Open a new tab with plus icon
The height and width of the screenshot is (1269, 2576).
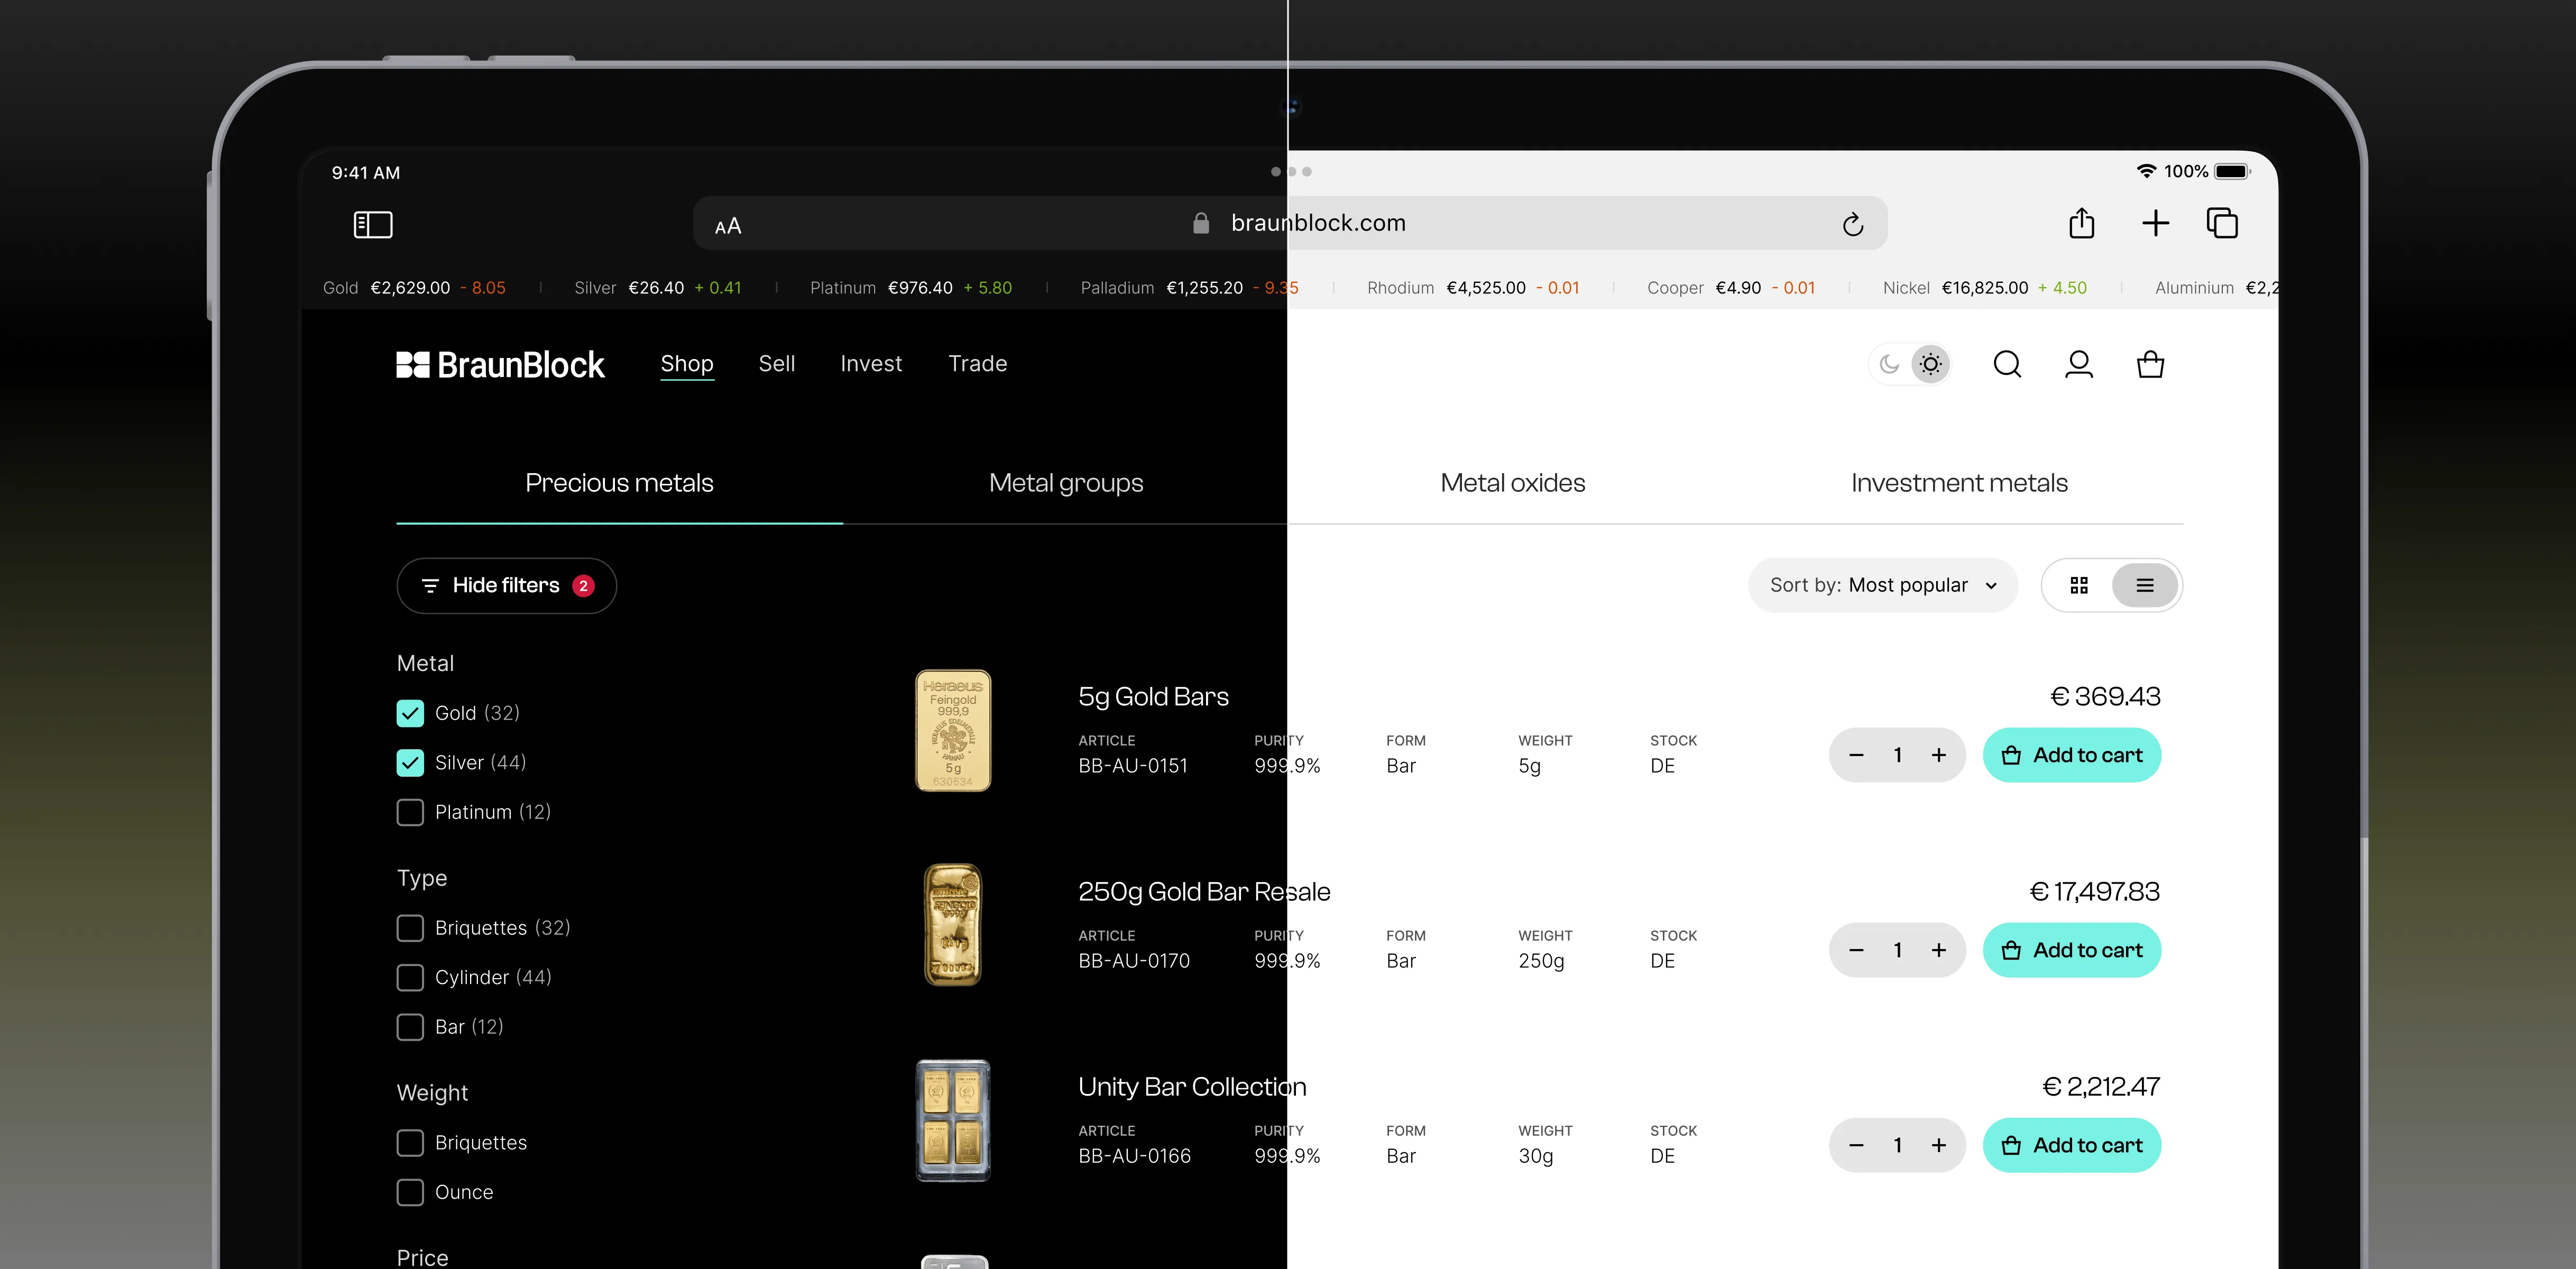(x=2155, y=223)
